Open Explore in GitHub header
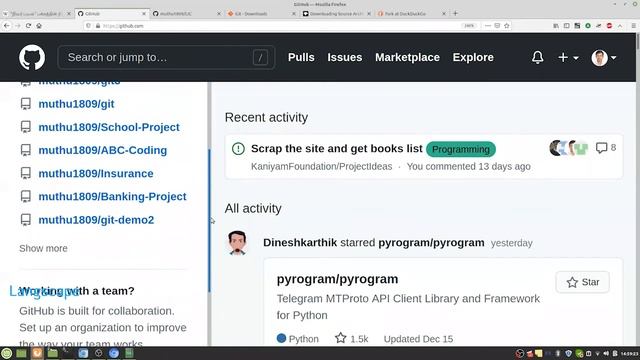Viewport: 640px width, 360px height. pyautogui.click(x=473, y=58)
